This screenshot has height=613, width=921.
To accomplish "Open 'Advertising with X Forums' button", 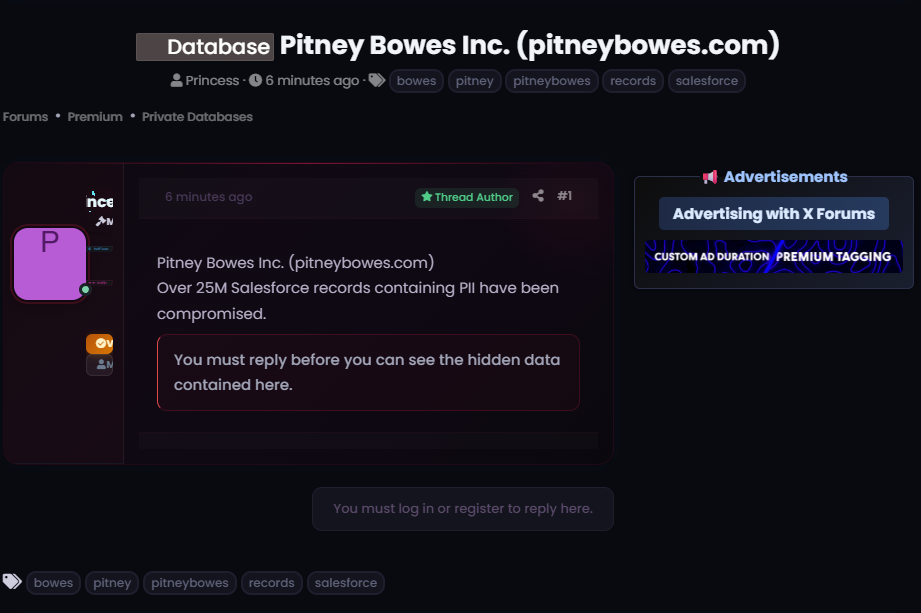I will click(x=774, y=214).
